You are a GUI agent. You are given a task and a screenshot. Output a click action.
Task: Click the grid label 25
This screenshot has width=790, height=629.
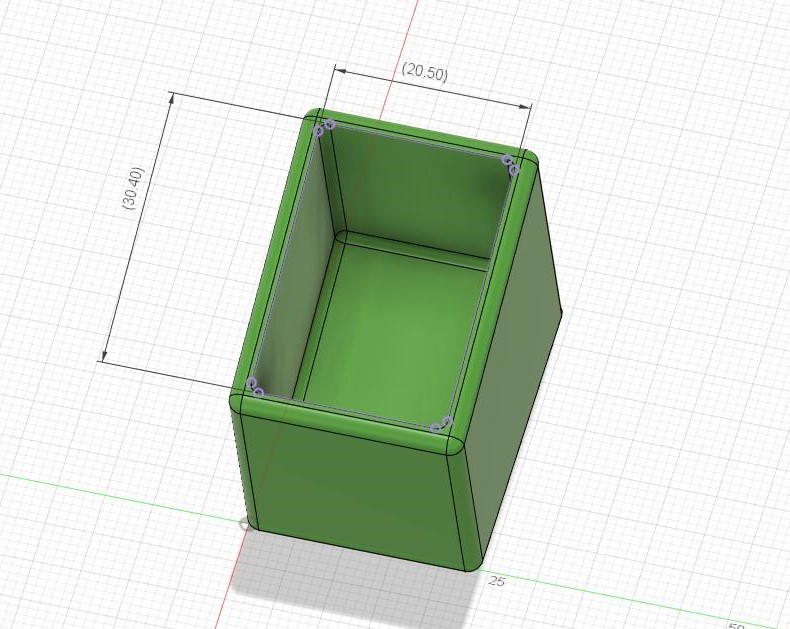click(496, 581)
